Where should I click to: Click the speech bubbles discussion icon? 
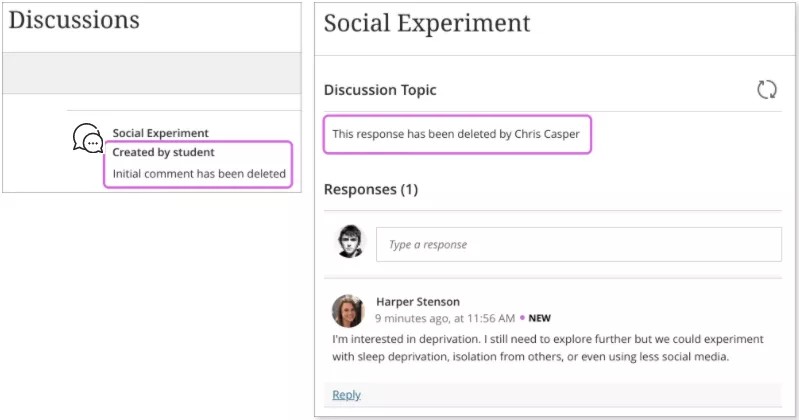pos(88,139)
